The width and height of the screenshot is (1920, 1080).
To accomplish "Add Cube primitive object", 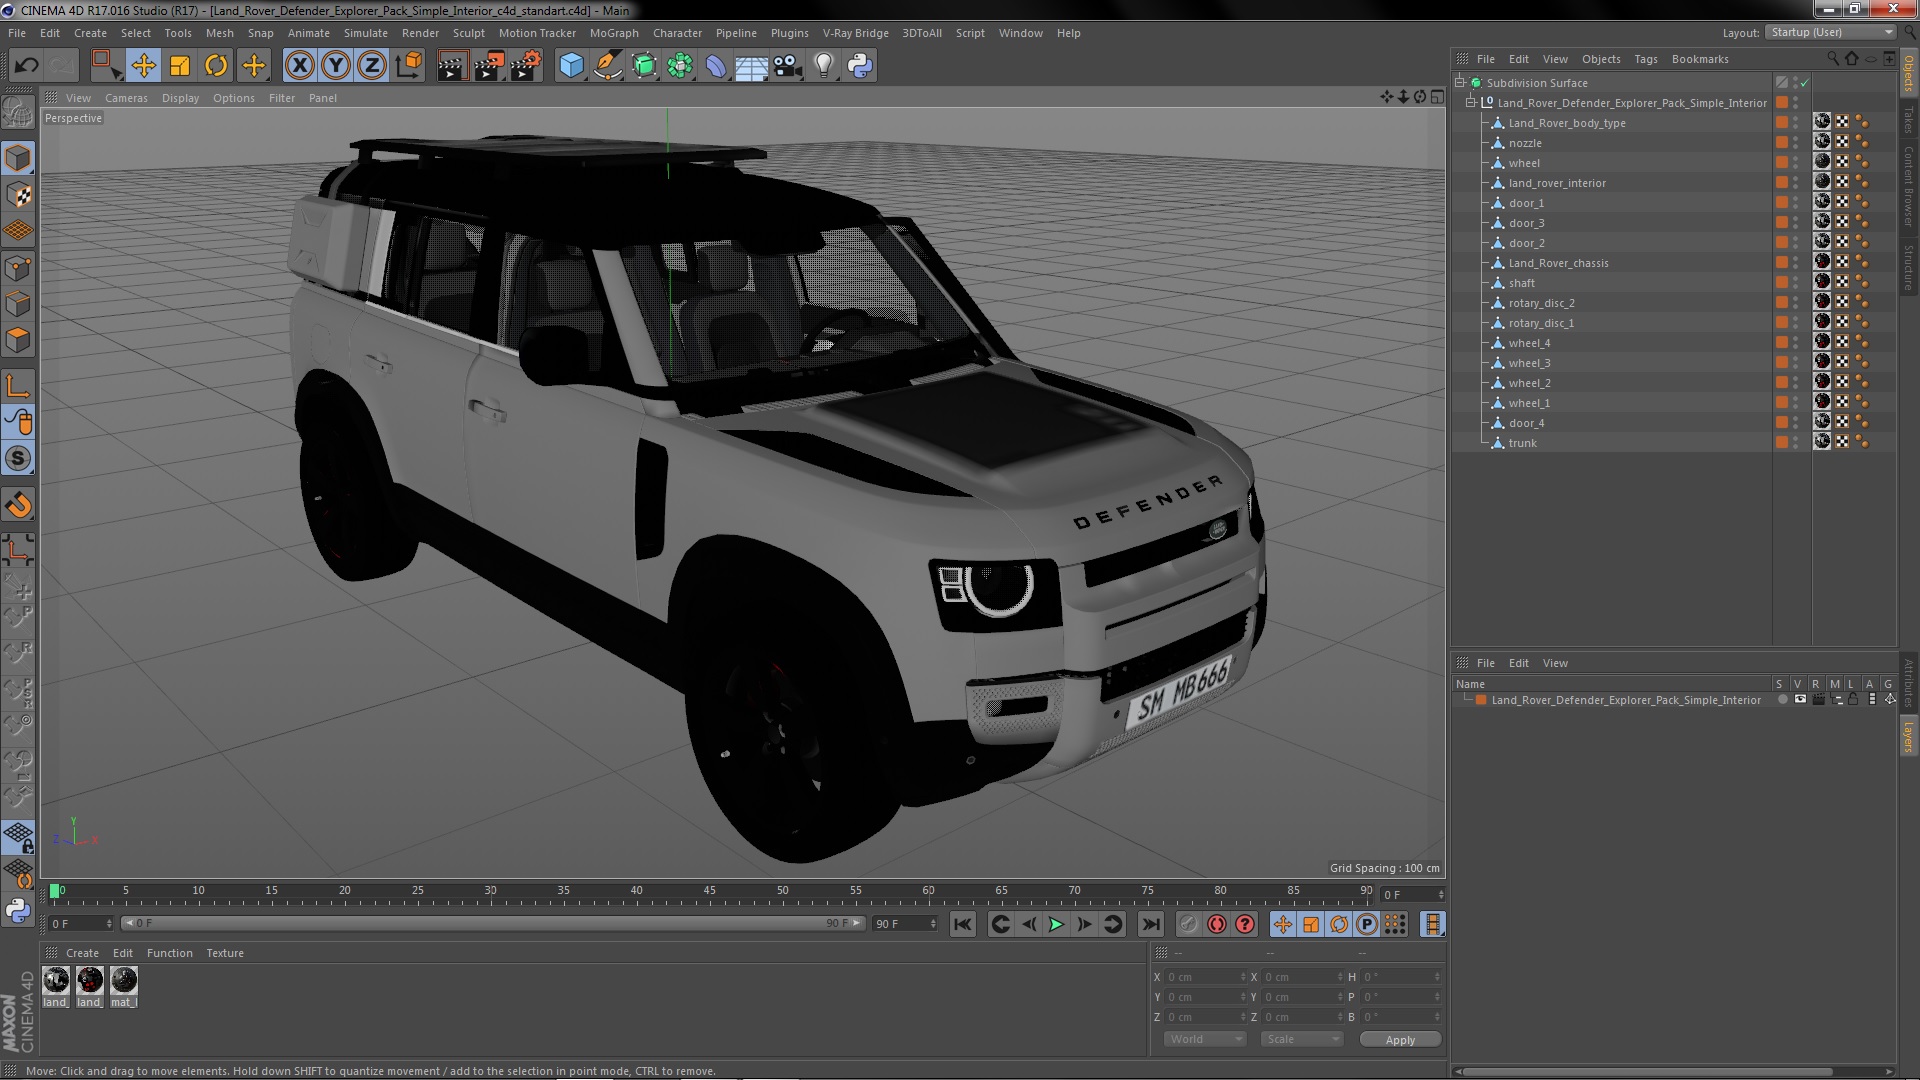I will pos(571,66).
